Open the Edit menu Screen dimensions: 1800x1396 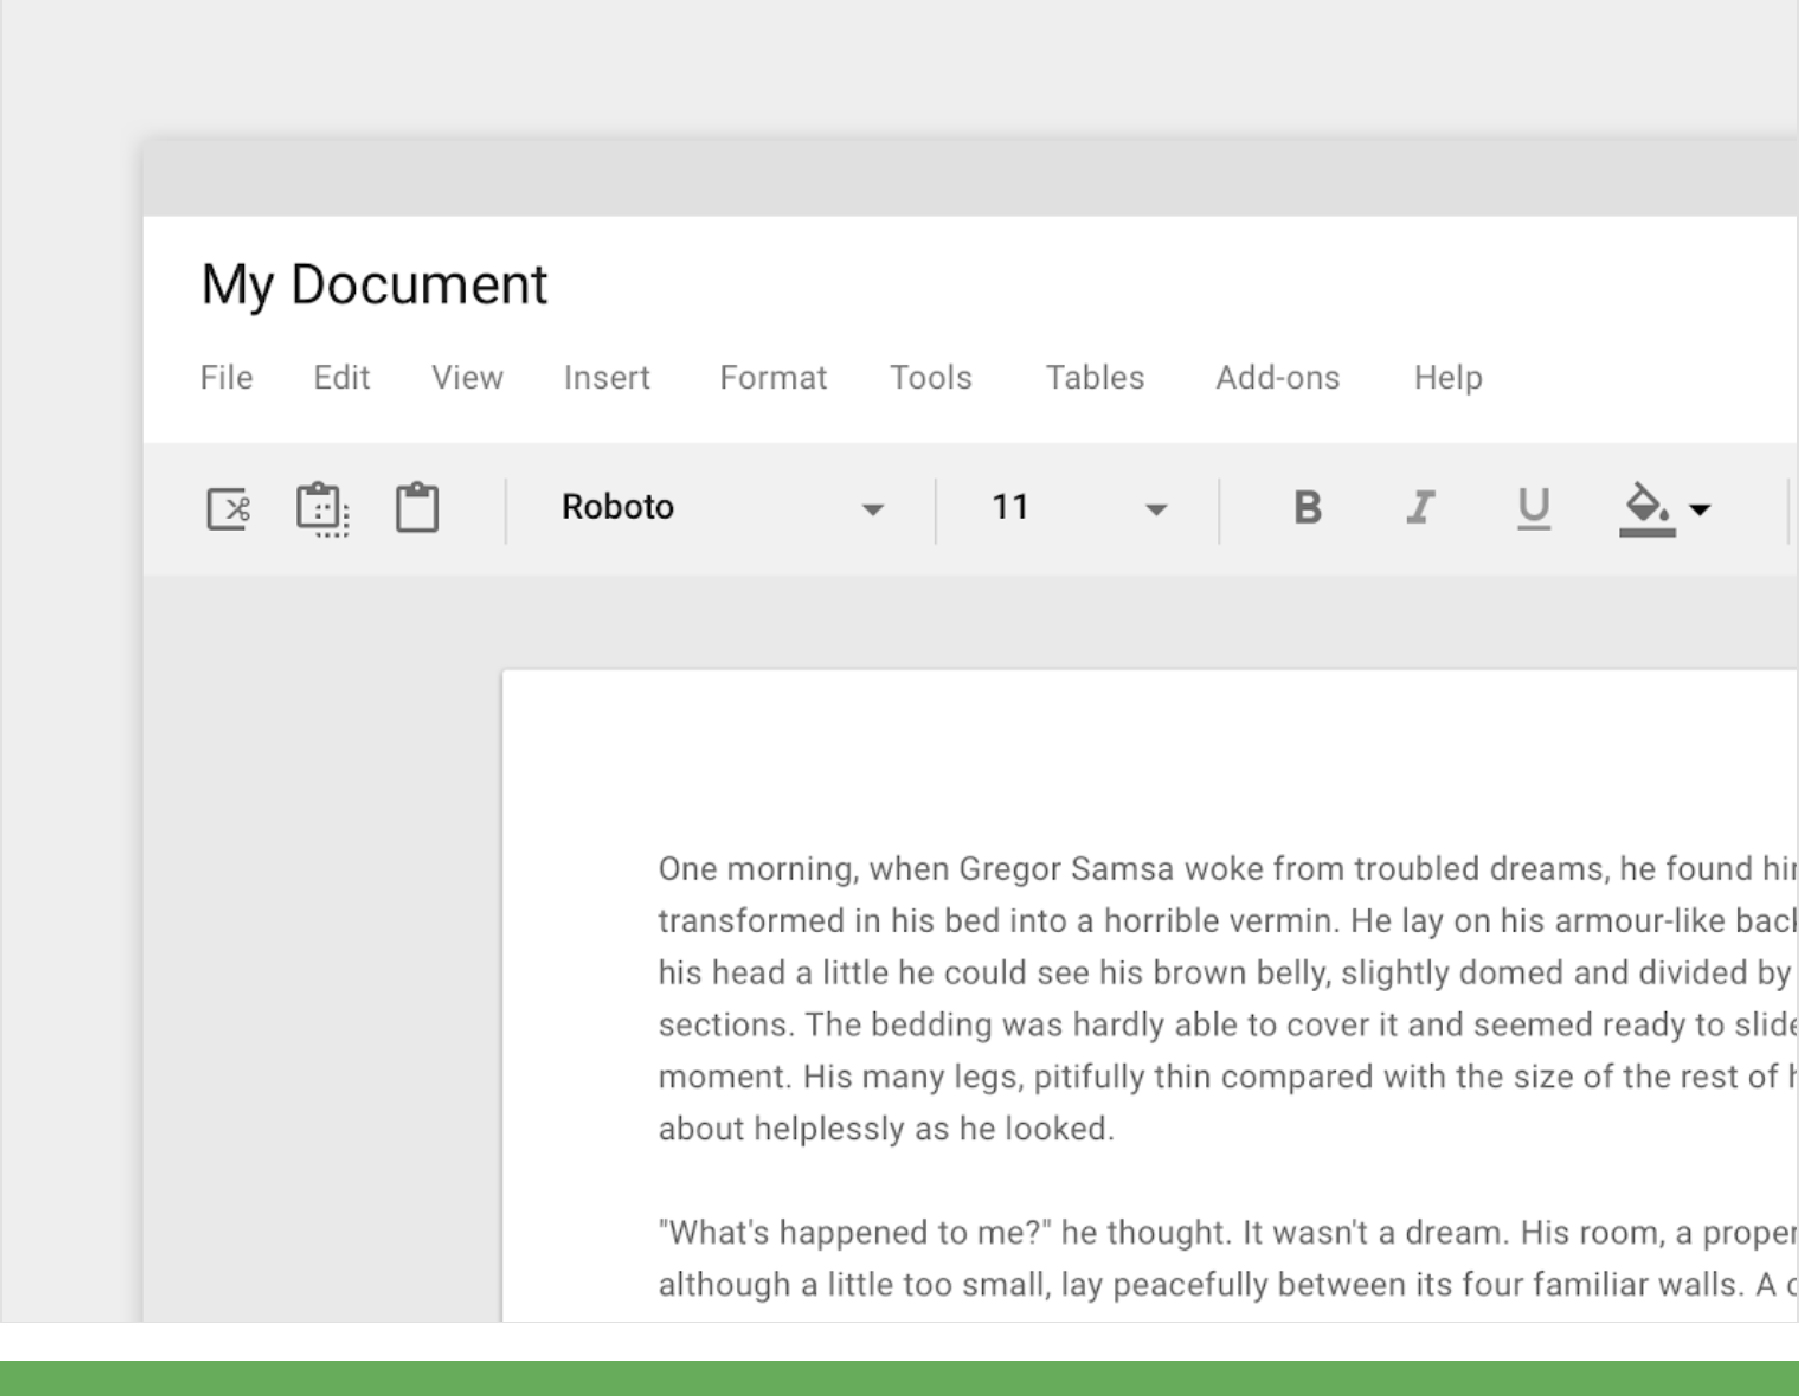point(342,378)
